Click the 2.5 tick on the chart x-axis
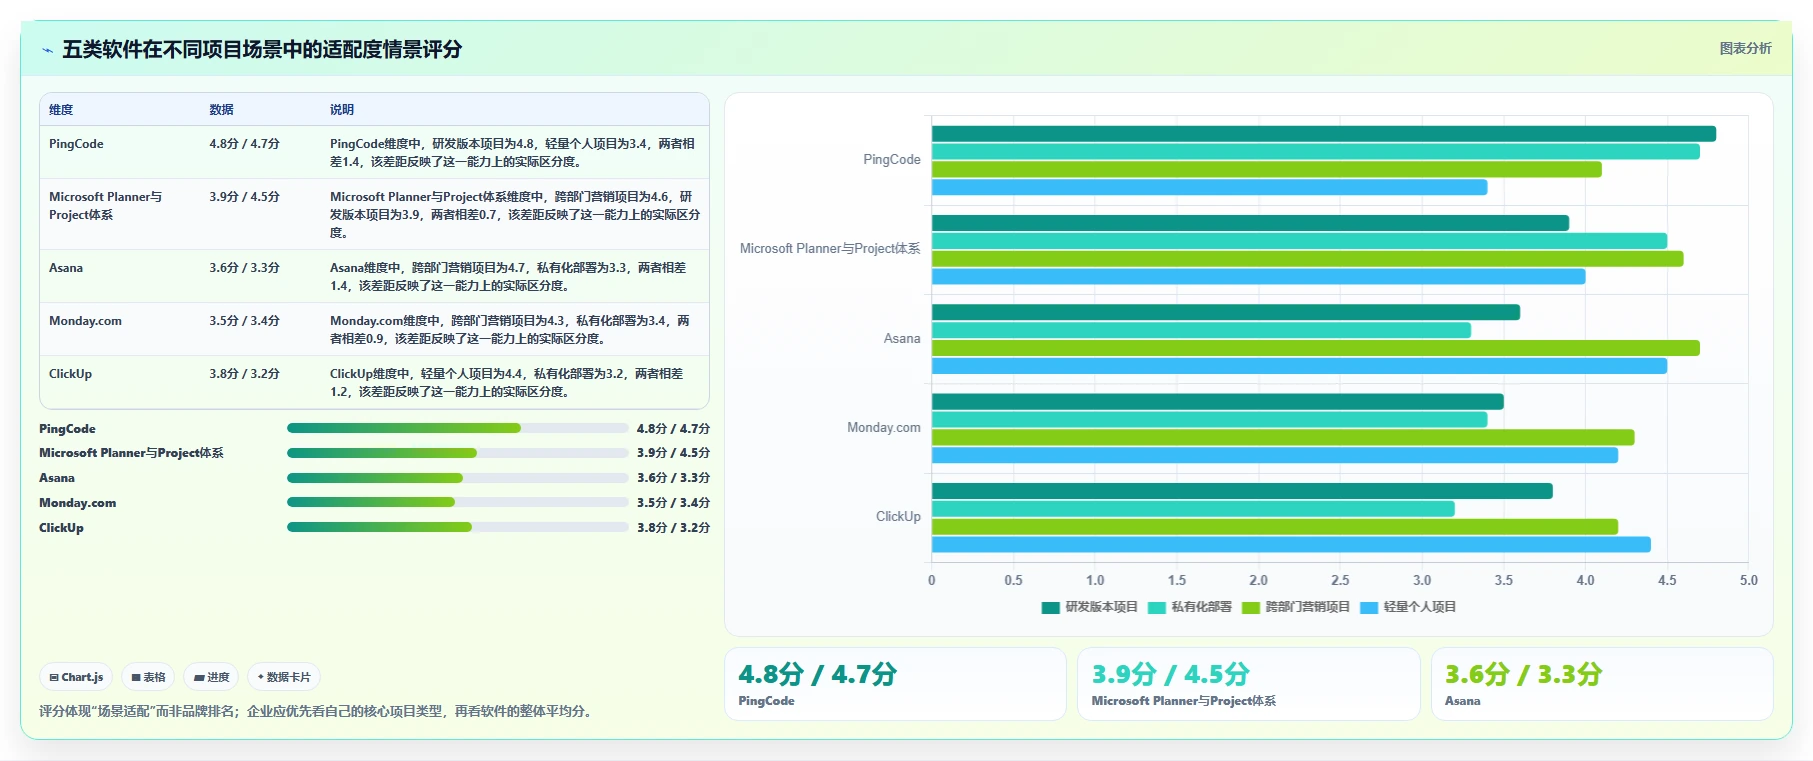 1340,580
